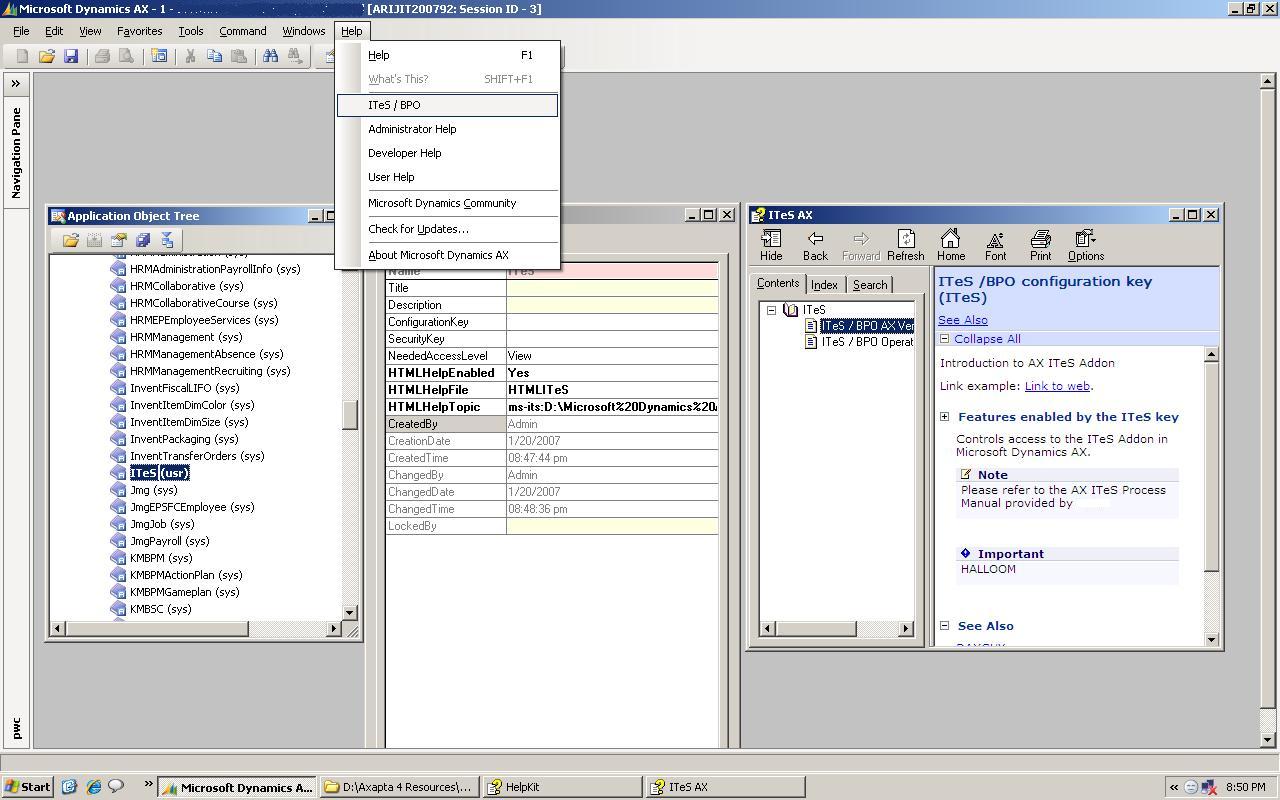Select InventPackaging (sys) tree node

[184, 439]
